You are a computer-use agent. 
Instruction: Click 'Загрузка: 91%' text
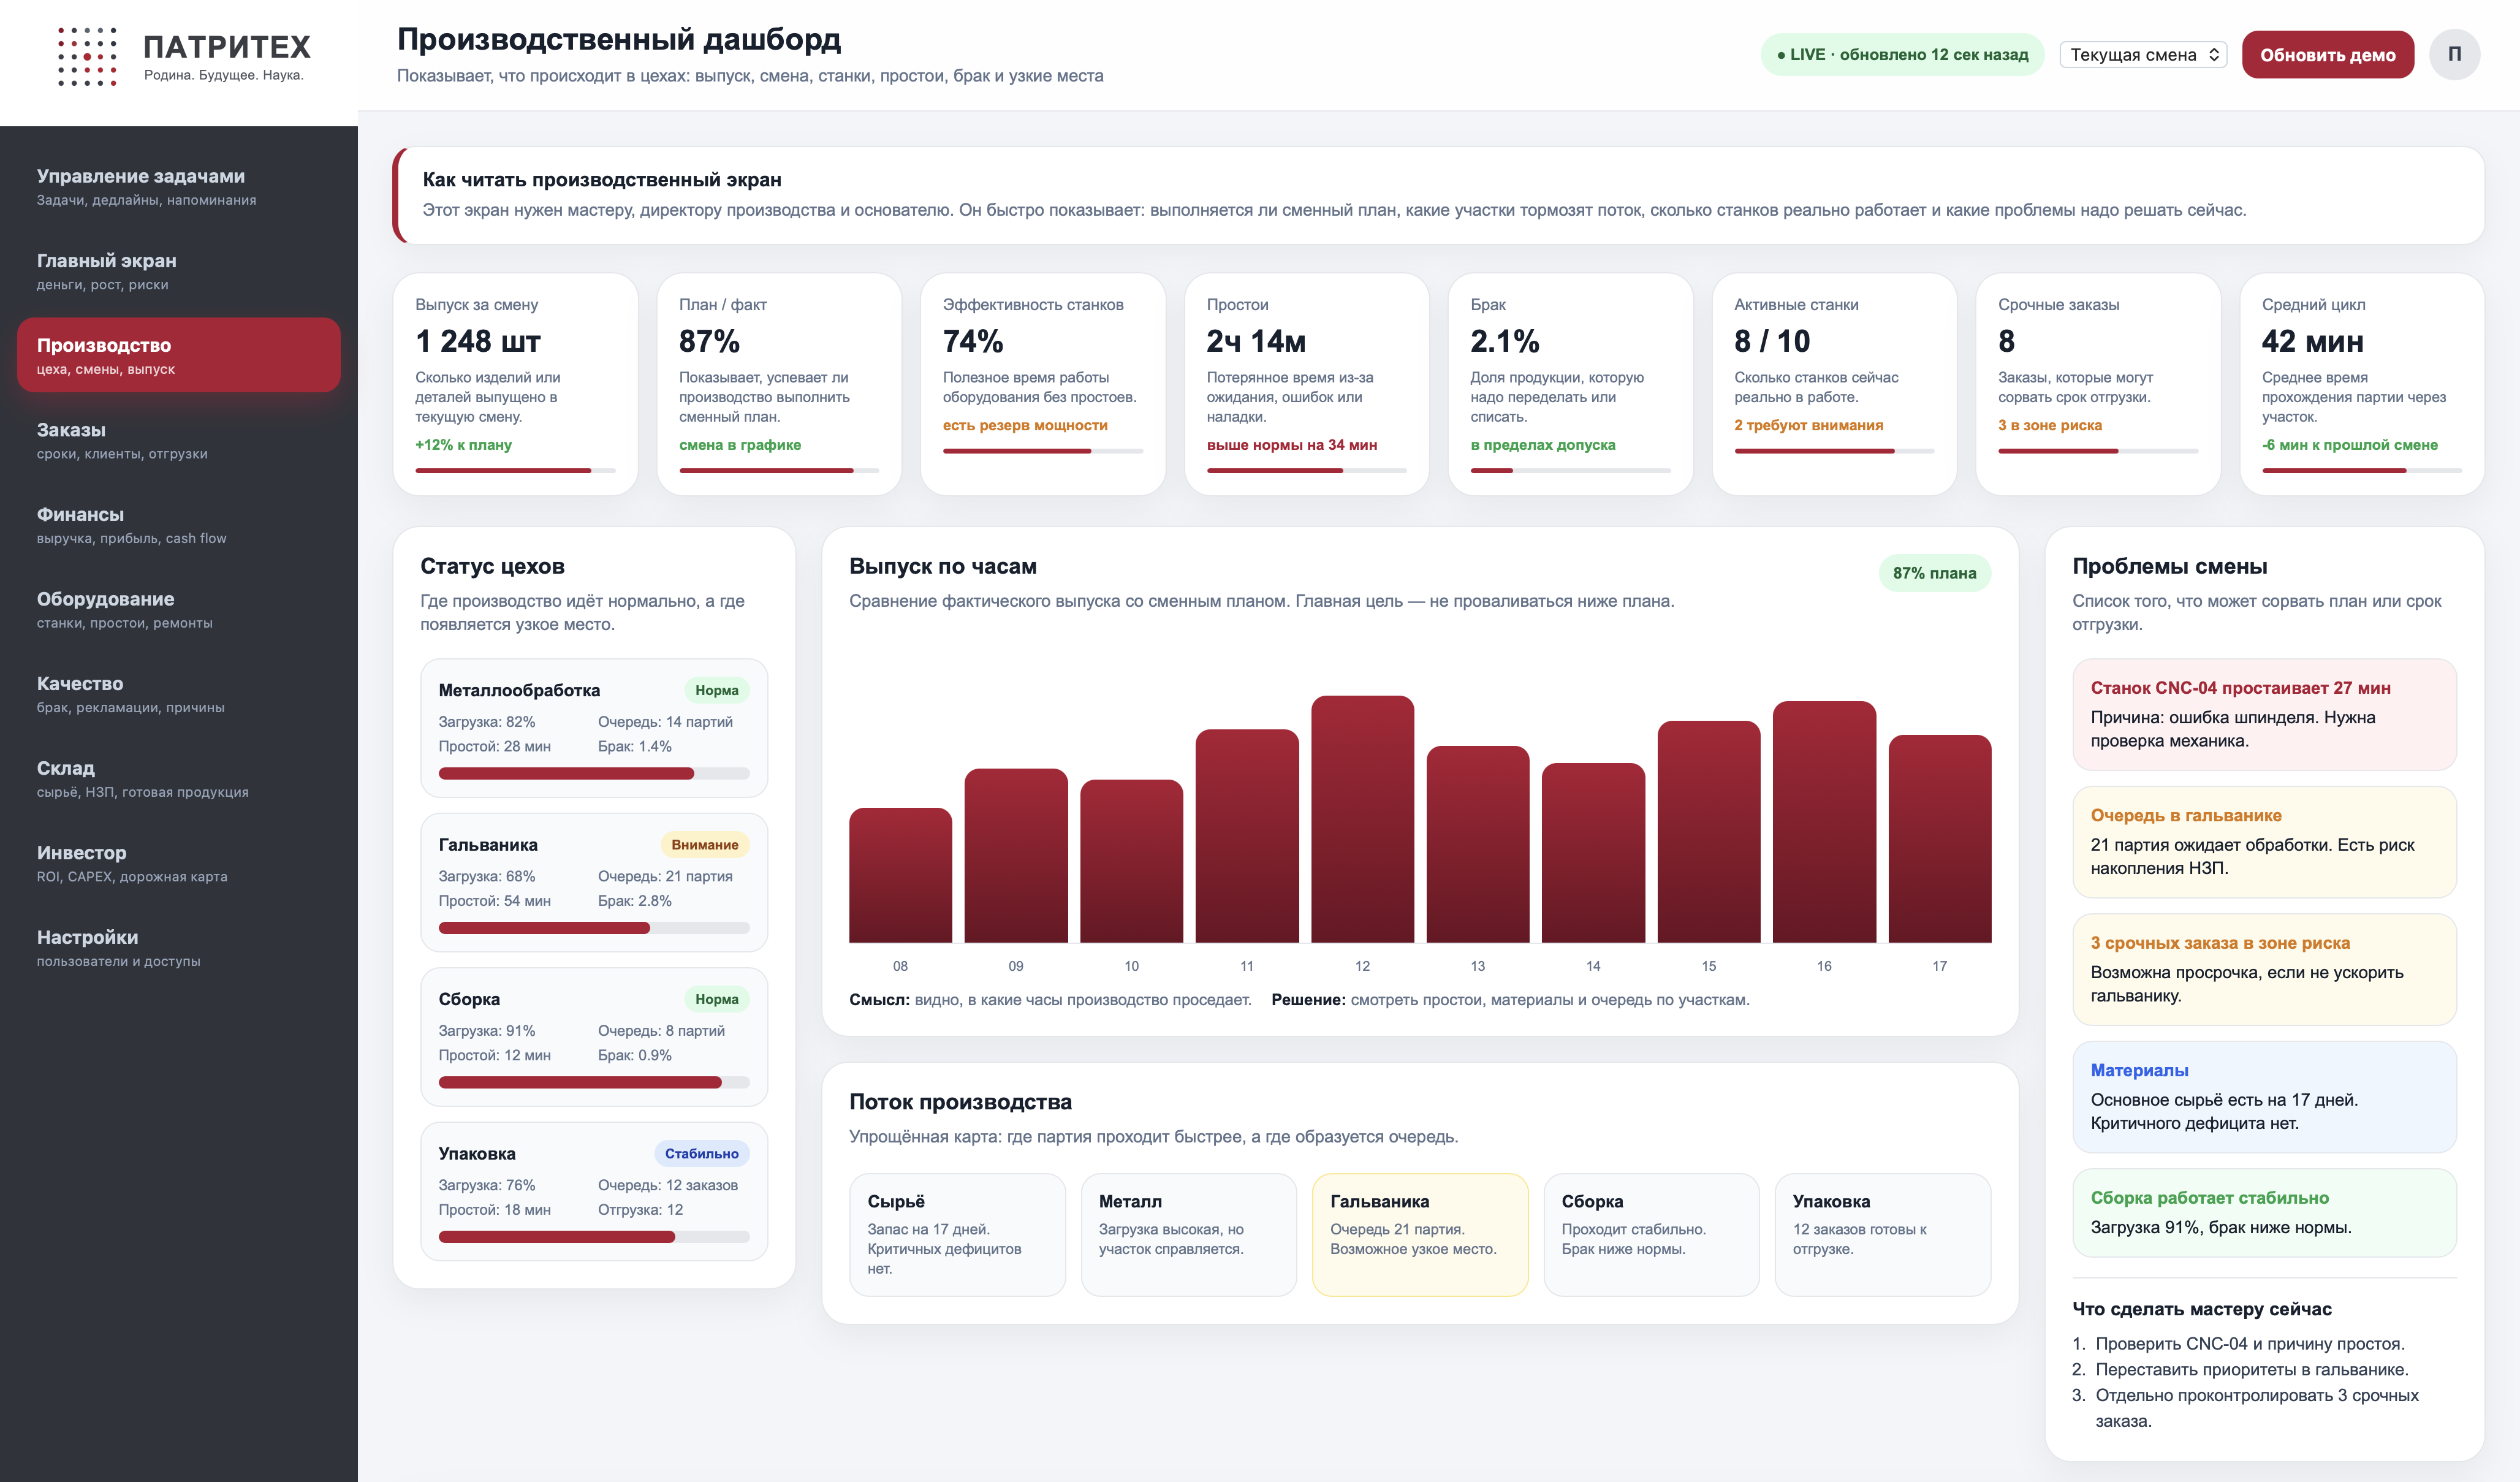487,1031
